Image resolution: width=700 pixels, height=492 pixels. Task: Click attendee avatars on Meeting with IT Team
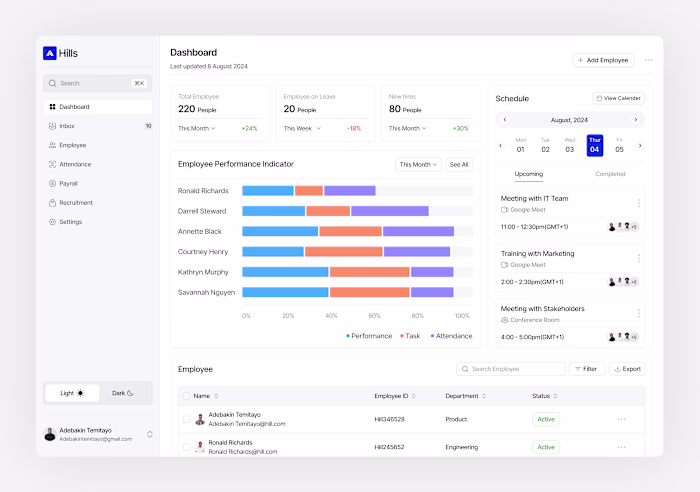[623, 227]
